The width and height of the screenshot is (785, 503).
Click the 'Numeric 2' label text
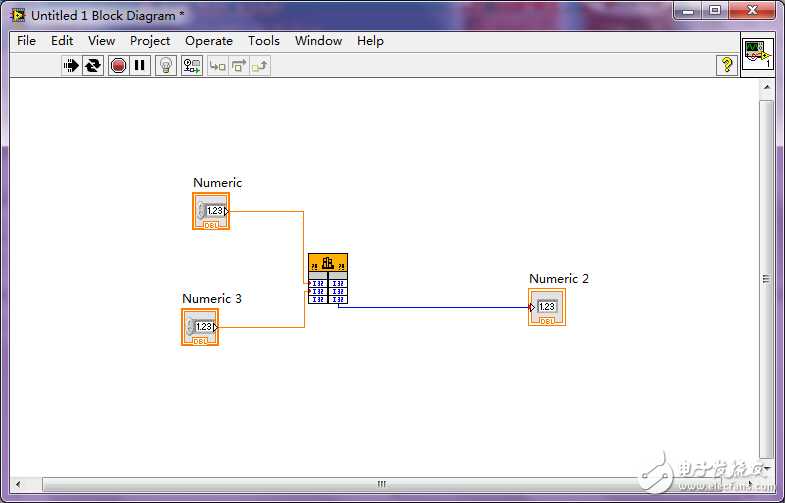pos(559,279)
